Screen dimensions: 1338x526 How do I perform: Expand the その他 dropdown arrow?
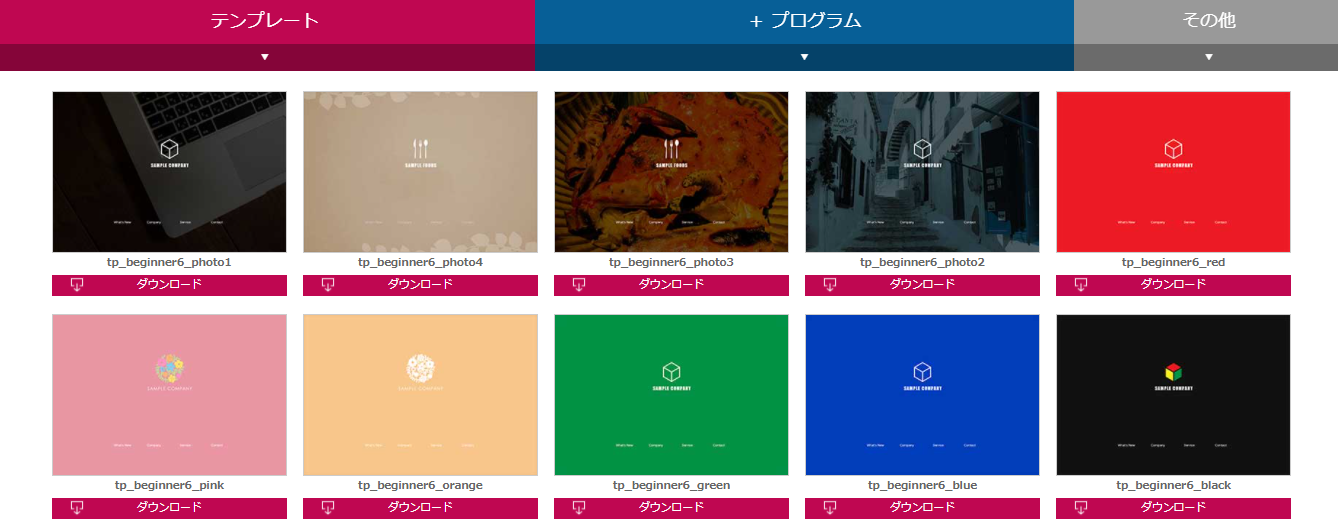pyautogui.click(x=1208, y=57)
